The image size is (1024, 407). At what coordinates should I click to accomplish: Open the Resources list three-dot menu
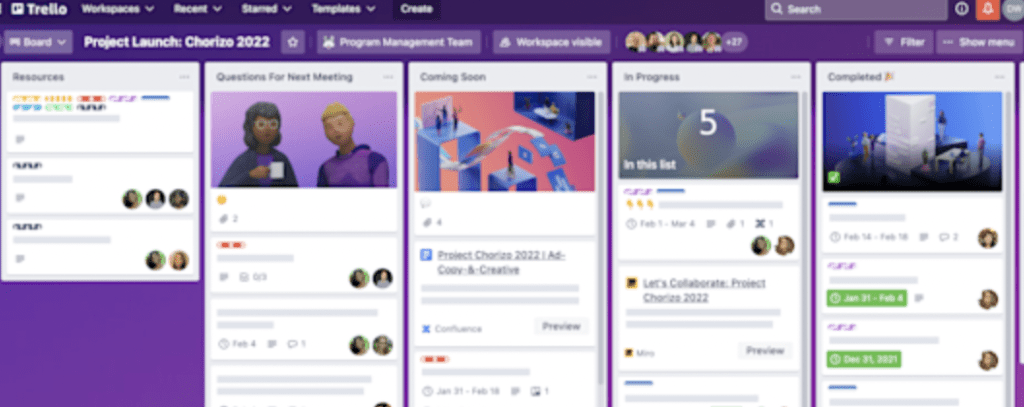coord(184,77)
